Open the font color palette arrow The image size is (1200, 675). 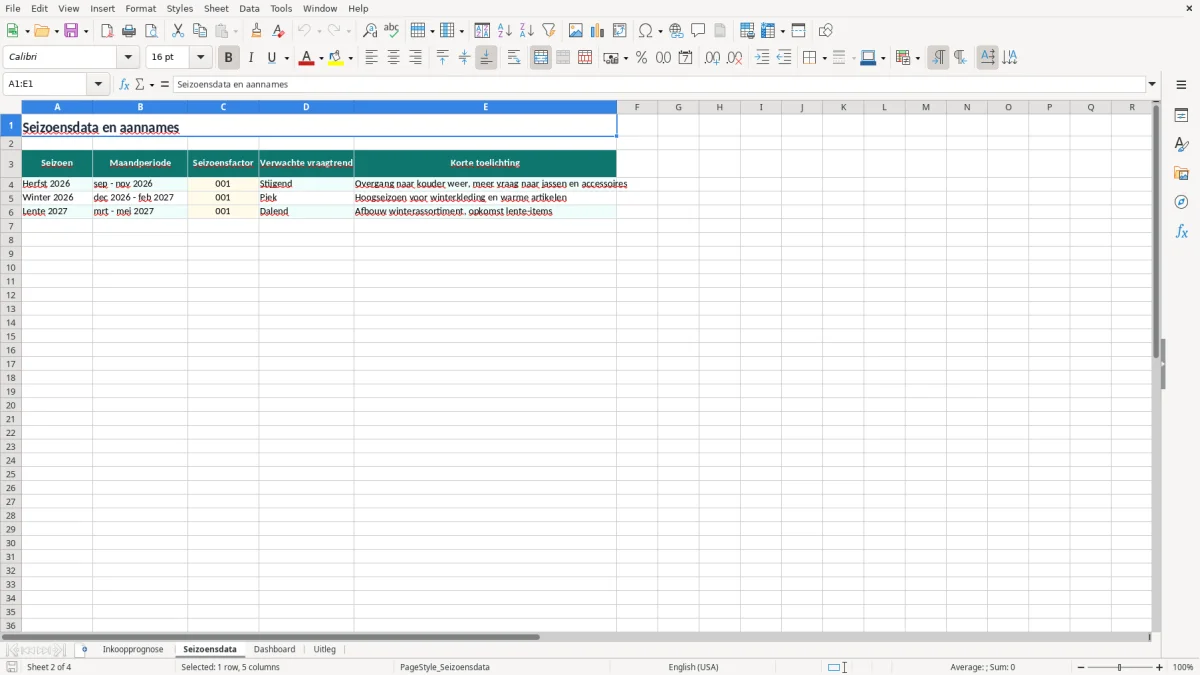[x=320, y=58]
